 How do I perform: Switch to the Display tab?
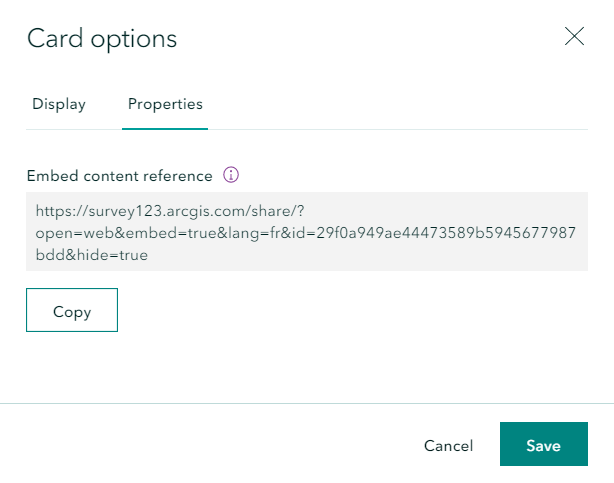(59, 104)
